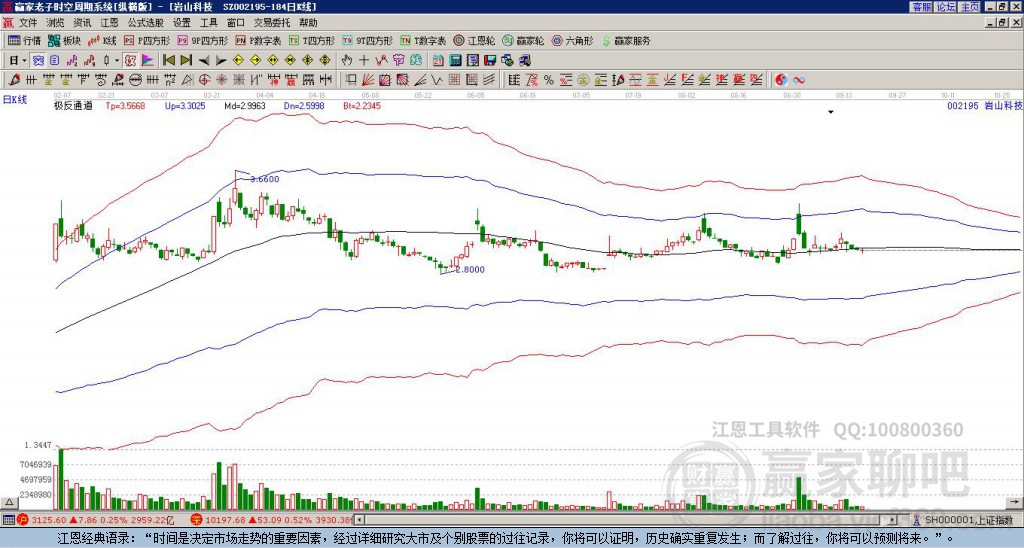This screenshot has height=548, width=1024.
Task: Click the blue infinity loop icon
Action: [x=798, y=80]
